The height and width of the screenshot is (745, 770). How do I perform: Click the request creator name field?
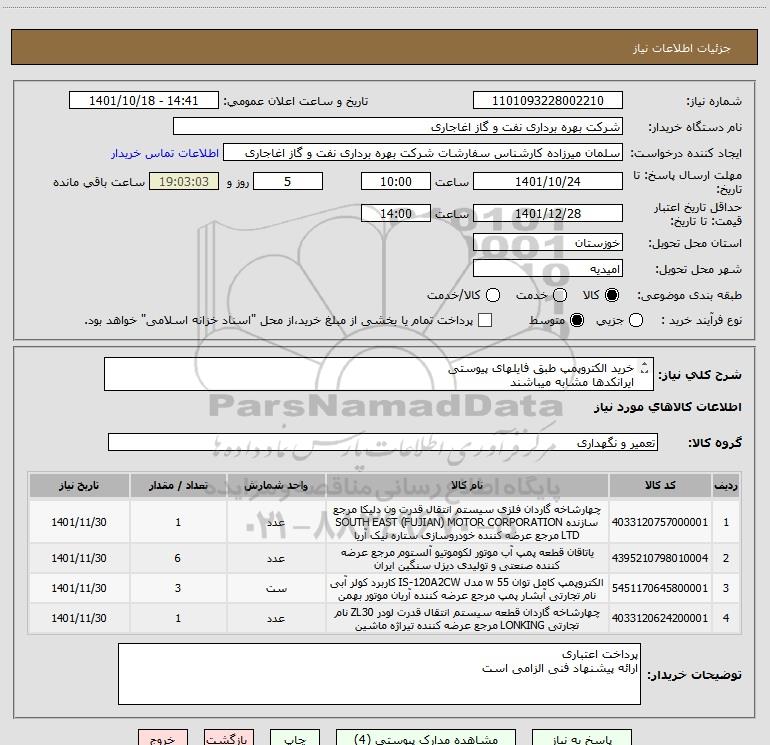point(423,153)
